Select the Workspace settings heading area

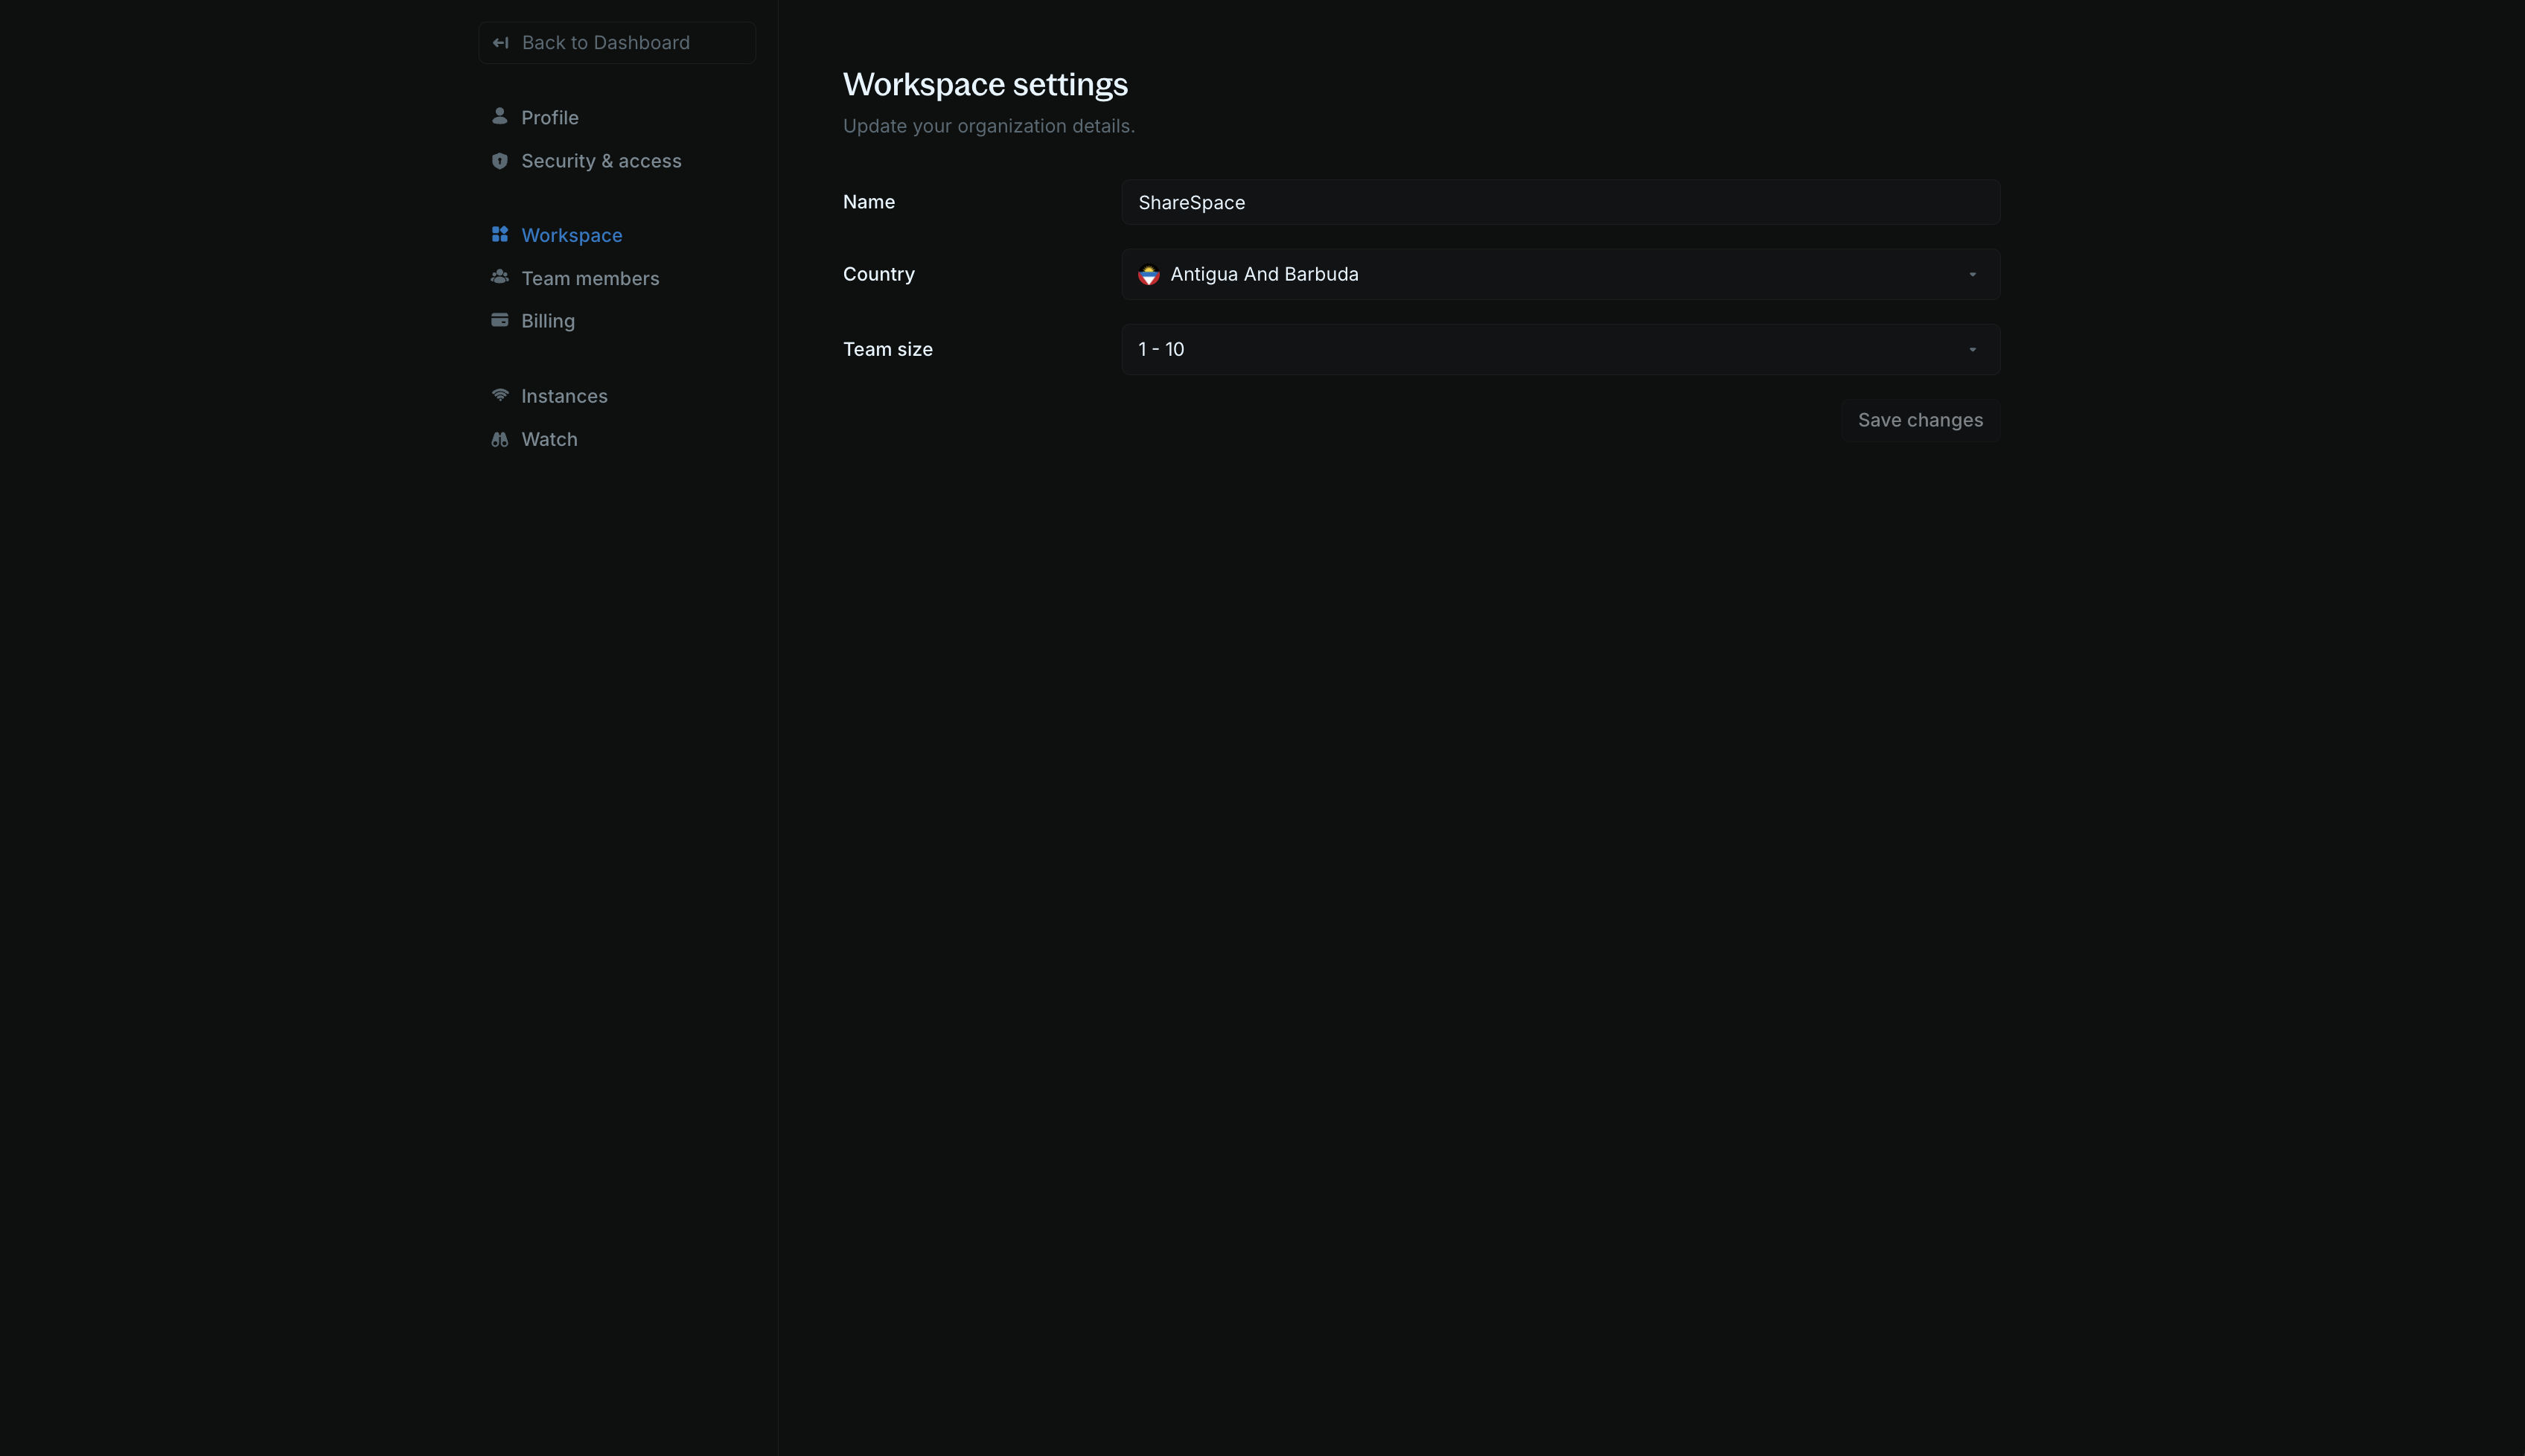985,84
